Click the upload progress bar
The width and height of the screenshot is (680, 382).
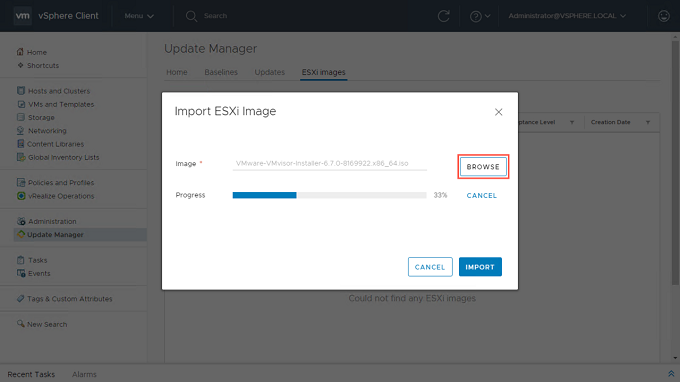(330, 195)
